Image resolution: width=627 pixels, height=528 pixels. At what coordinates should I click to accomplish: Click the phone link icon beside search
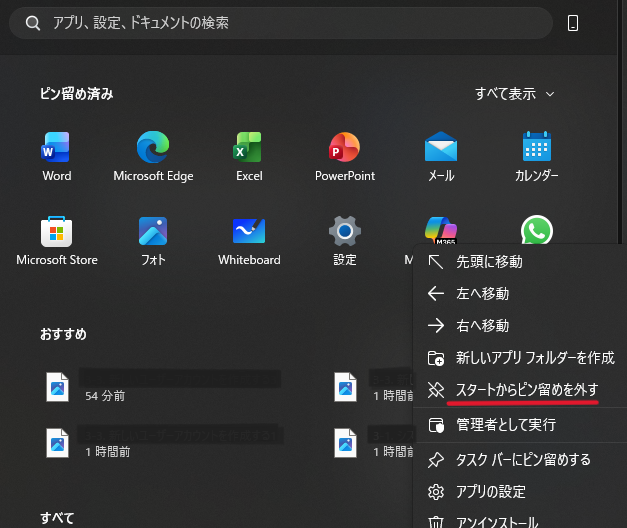tap(573, 23)
